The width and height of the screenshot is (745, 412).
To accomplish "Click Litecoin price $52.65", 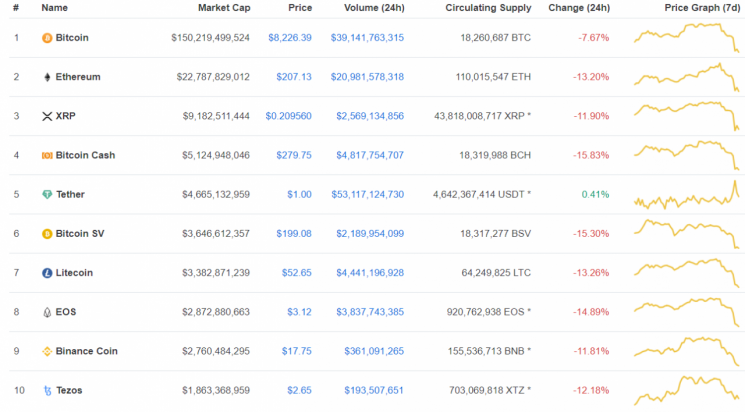I will click(x=296, y=273).
